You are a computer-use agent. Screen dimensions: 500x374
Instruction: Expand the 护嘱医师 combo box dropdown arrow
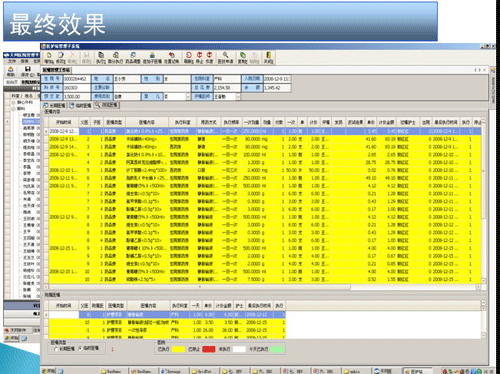coord(238,97)
